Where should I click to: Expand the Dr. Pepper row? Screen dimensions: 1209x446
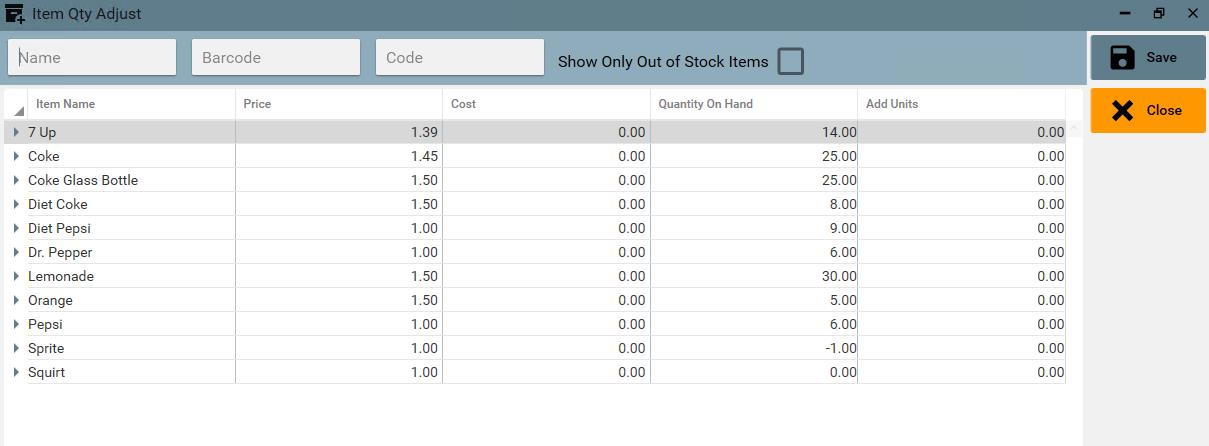click(16, 252)
